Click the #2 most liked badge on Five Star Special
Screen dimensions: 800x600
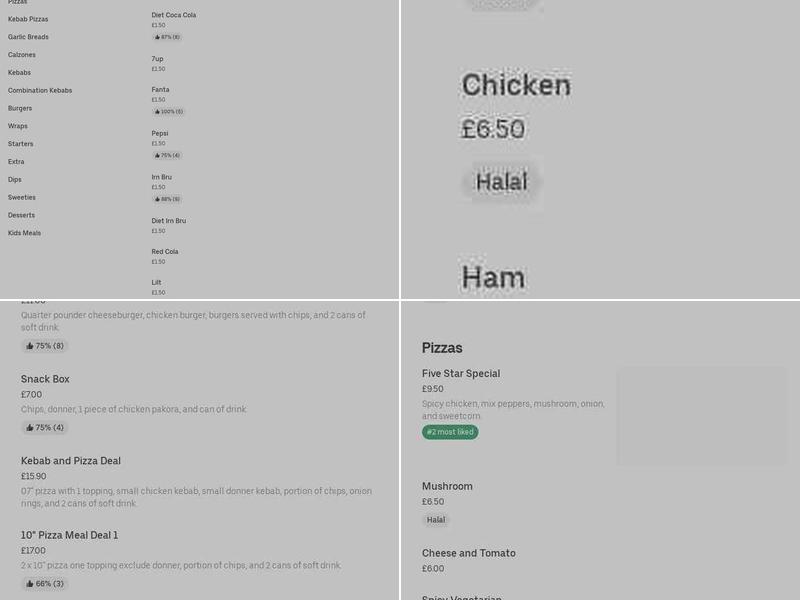pyautogui.click(x=450, y=432)
